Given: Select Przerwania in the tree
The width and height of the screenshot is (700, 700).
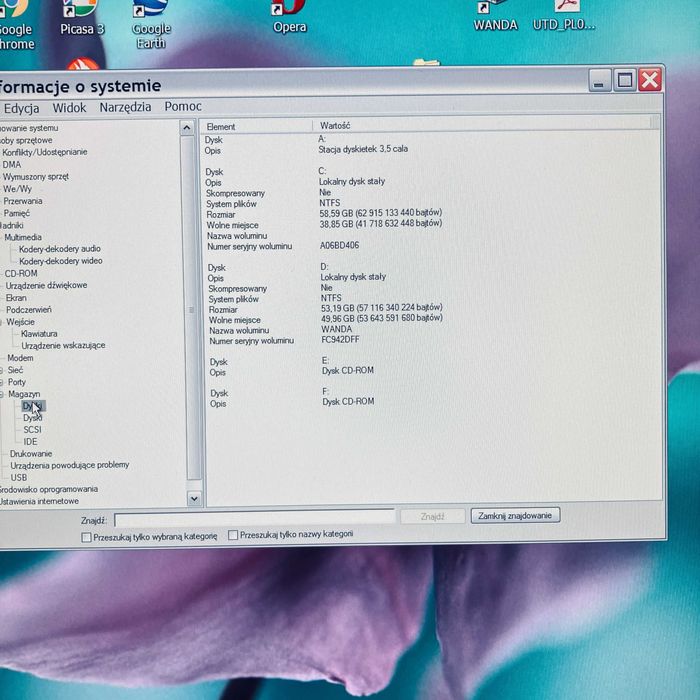Looking at the screenshot, I should click(x=23, y=201).
